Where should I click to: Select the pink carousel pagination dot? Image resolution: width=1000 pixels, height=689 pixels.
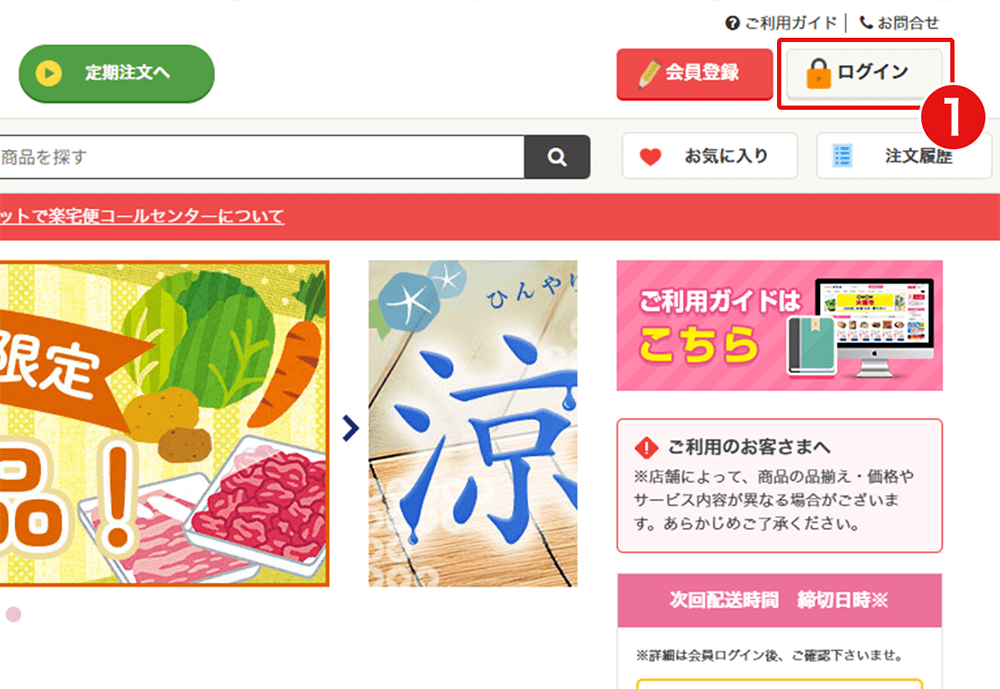[x=13, y=614]
